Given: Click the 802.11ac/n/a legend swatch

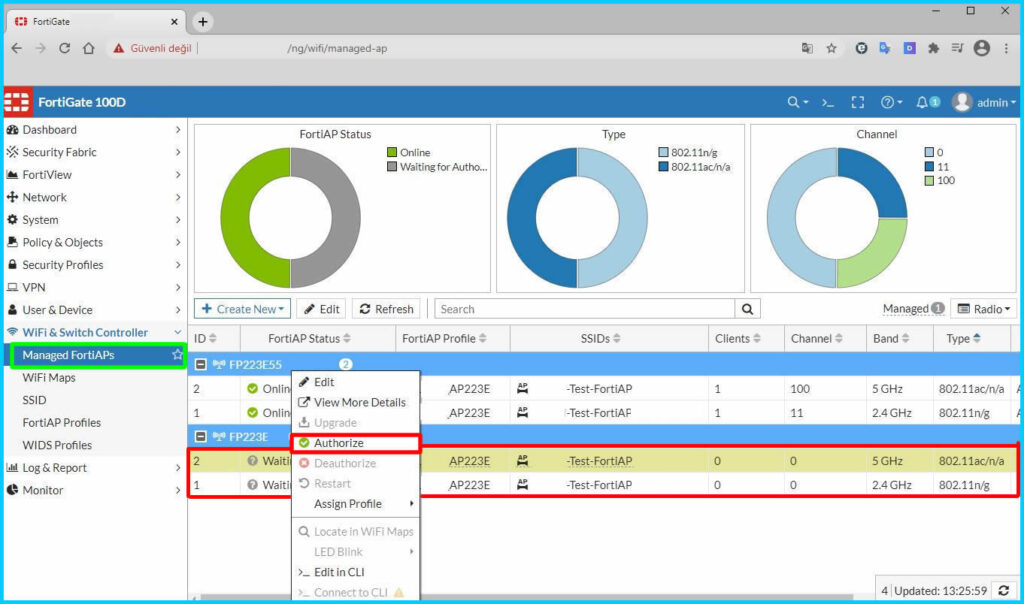Looking at the screenshot, I should [664, 167].
